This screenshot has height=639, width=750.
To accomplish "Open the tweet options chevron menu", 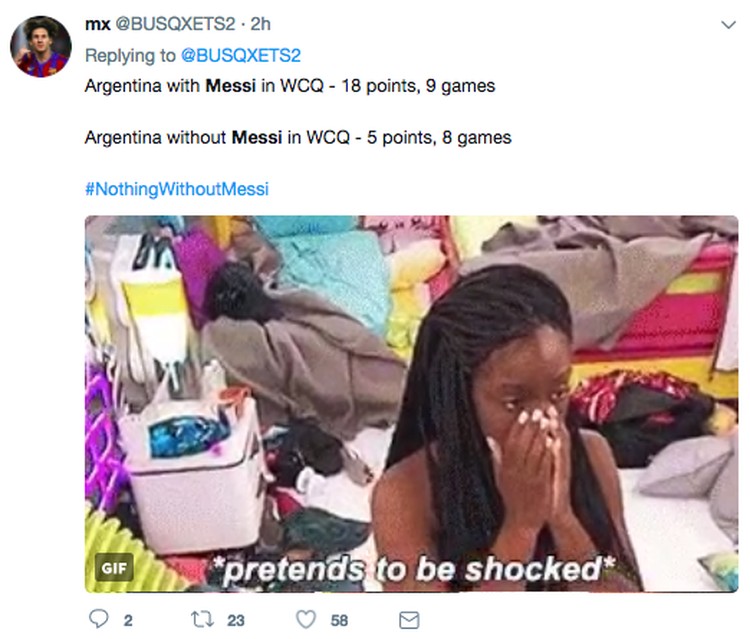I will [728, 24].
